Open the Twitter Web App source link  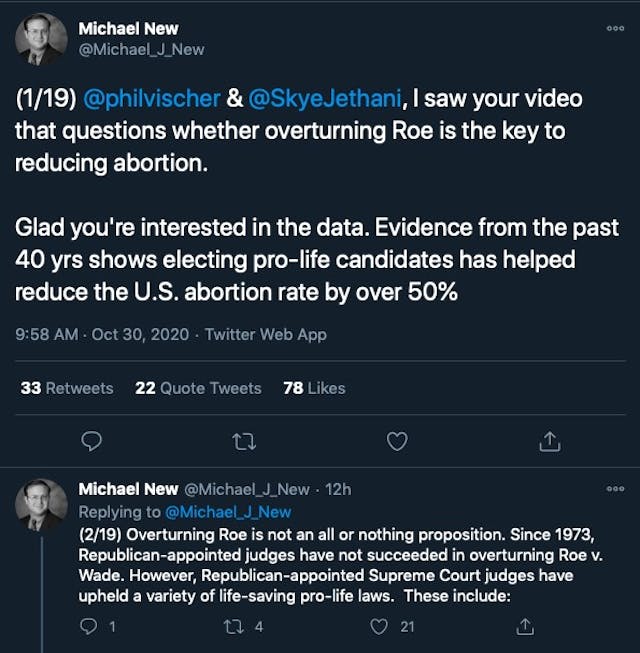point(266,335)
